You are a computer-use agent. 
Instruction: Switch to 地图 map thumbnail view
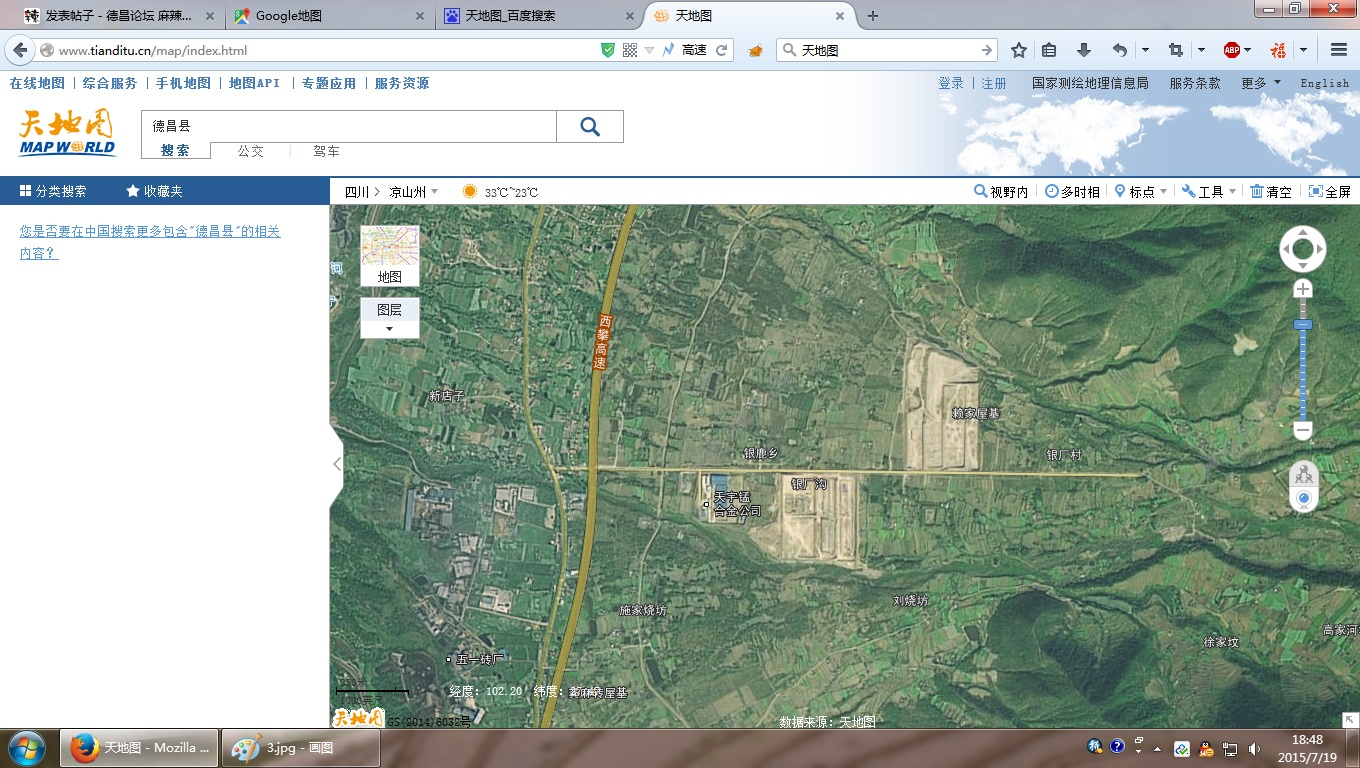point(390,256)
